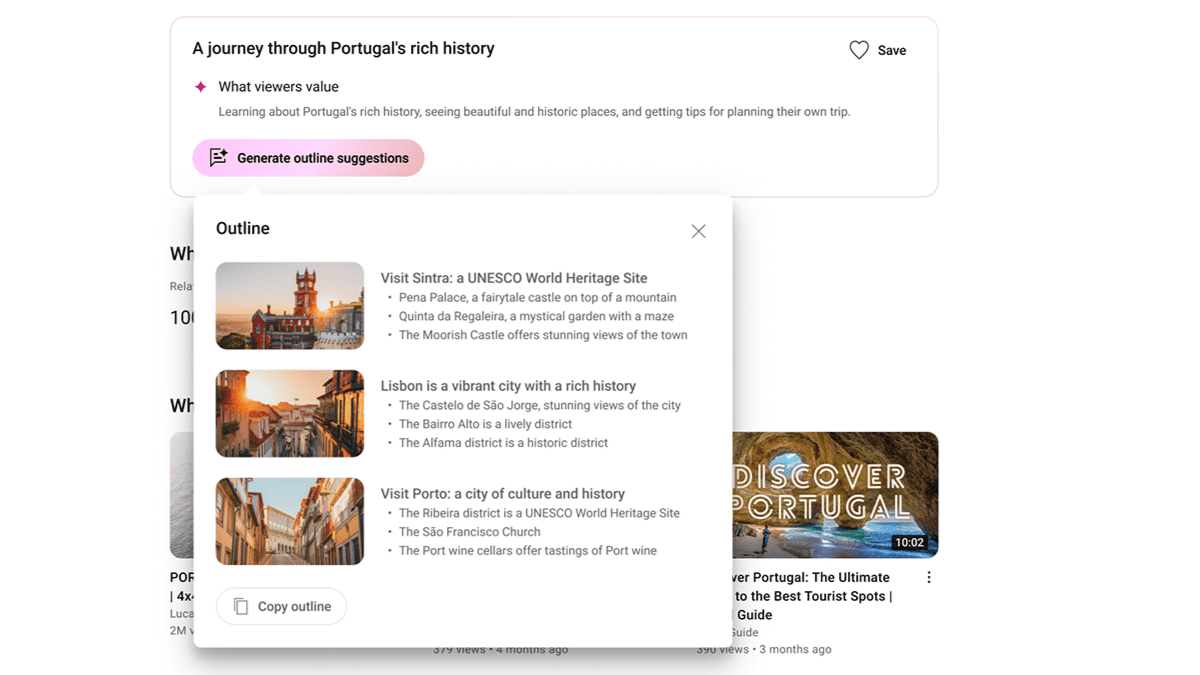Click the 10:02 duration badge
The image size is (1200, 675).
pos(909,543)
